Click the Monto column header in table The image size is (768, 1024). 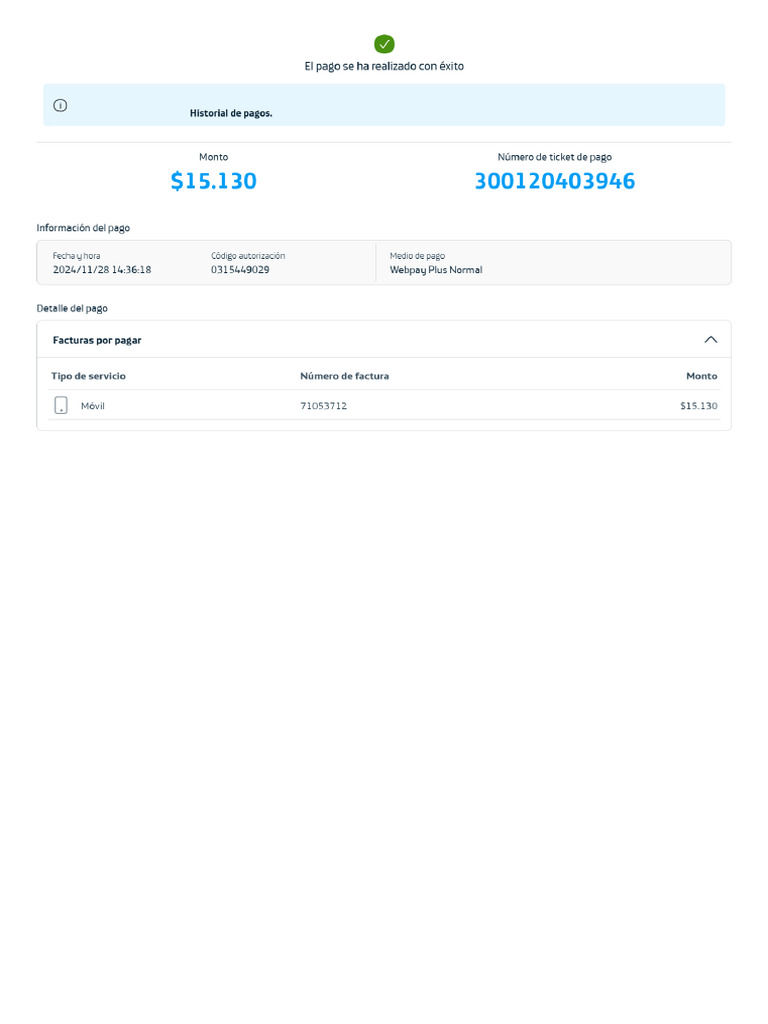[701, 376]
